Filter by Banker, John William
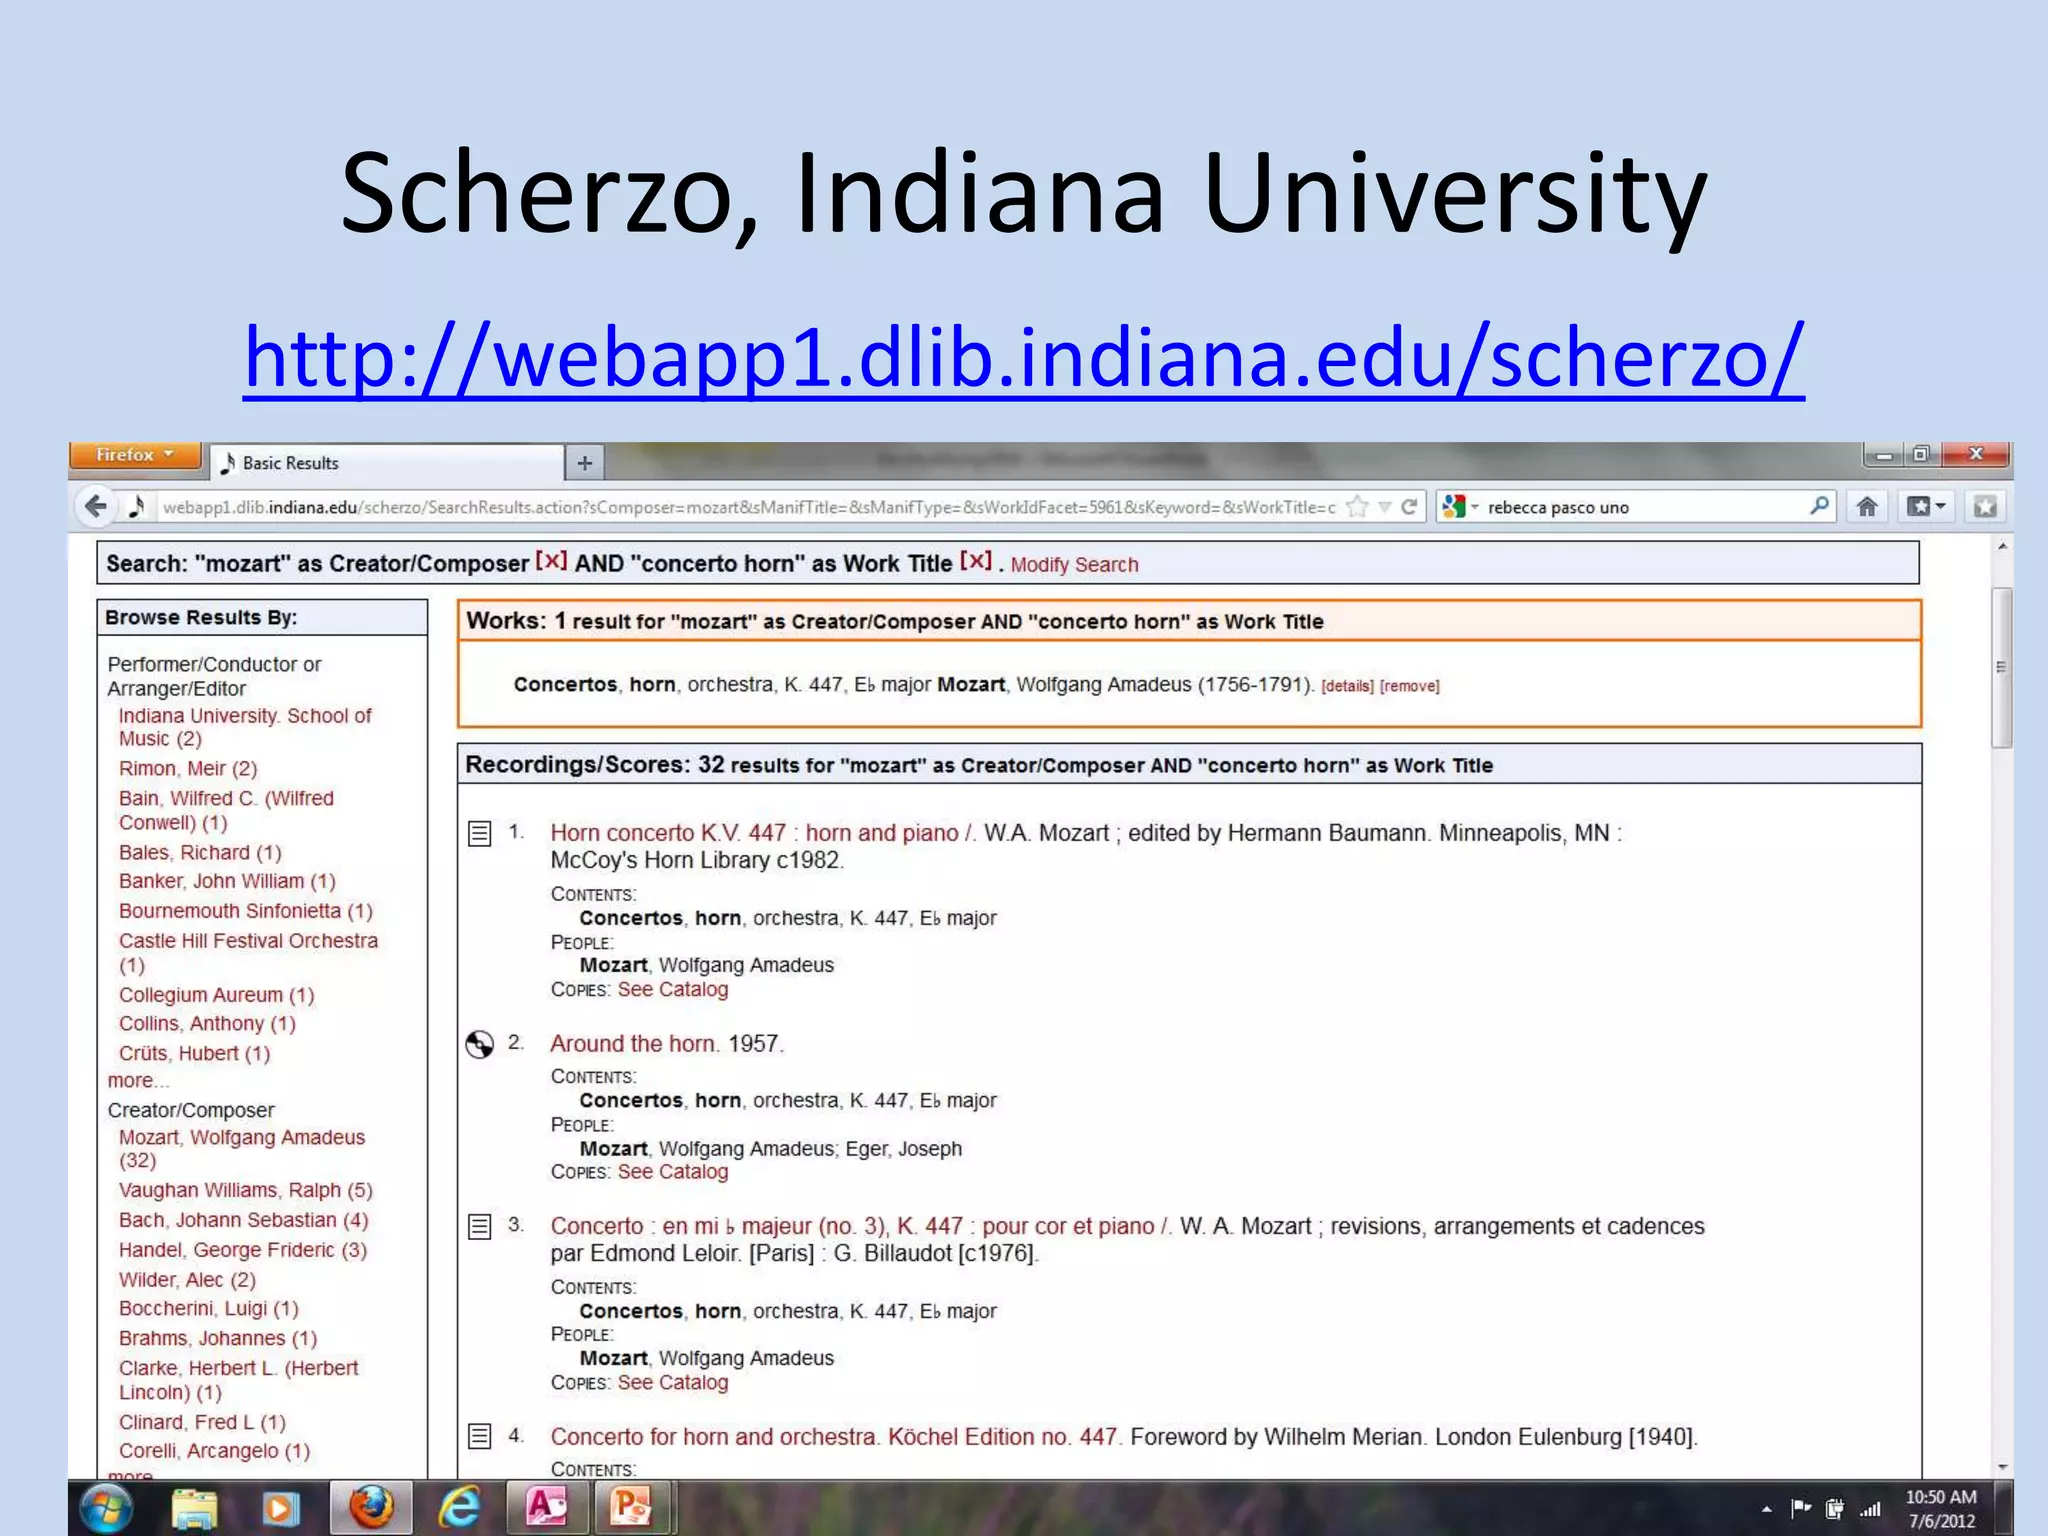 (x=227, y=881)
